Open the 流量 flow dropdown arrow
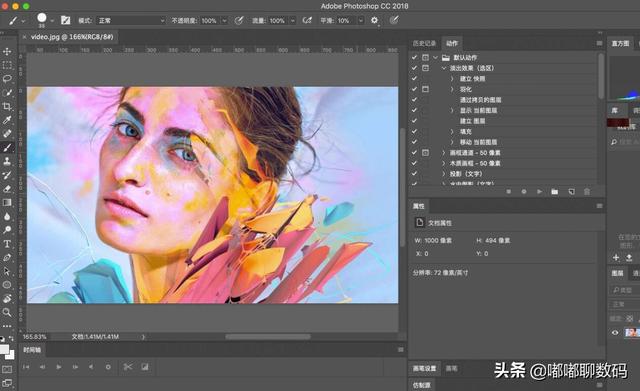This screenshot has width=640, height=391. pos(293,20)
